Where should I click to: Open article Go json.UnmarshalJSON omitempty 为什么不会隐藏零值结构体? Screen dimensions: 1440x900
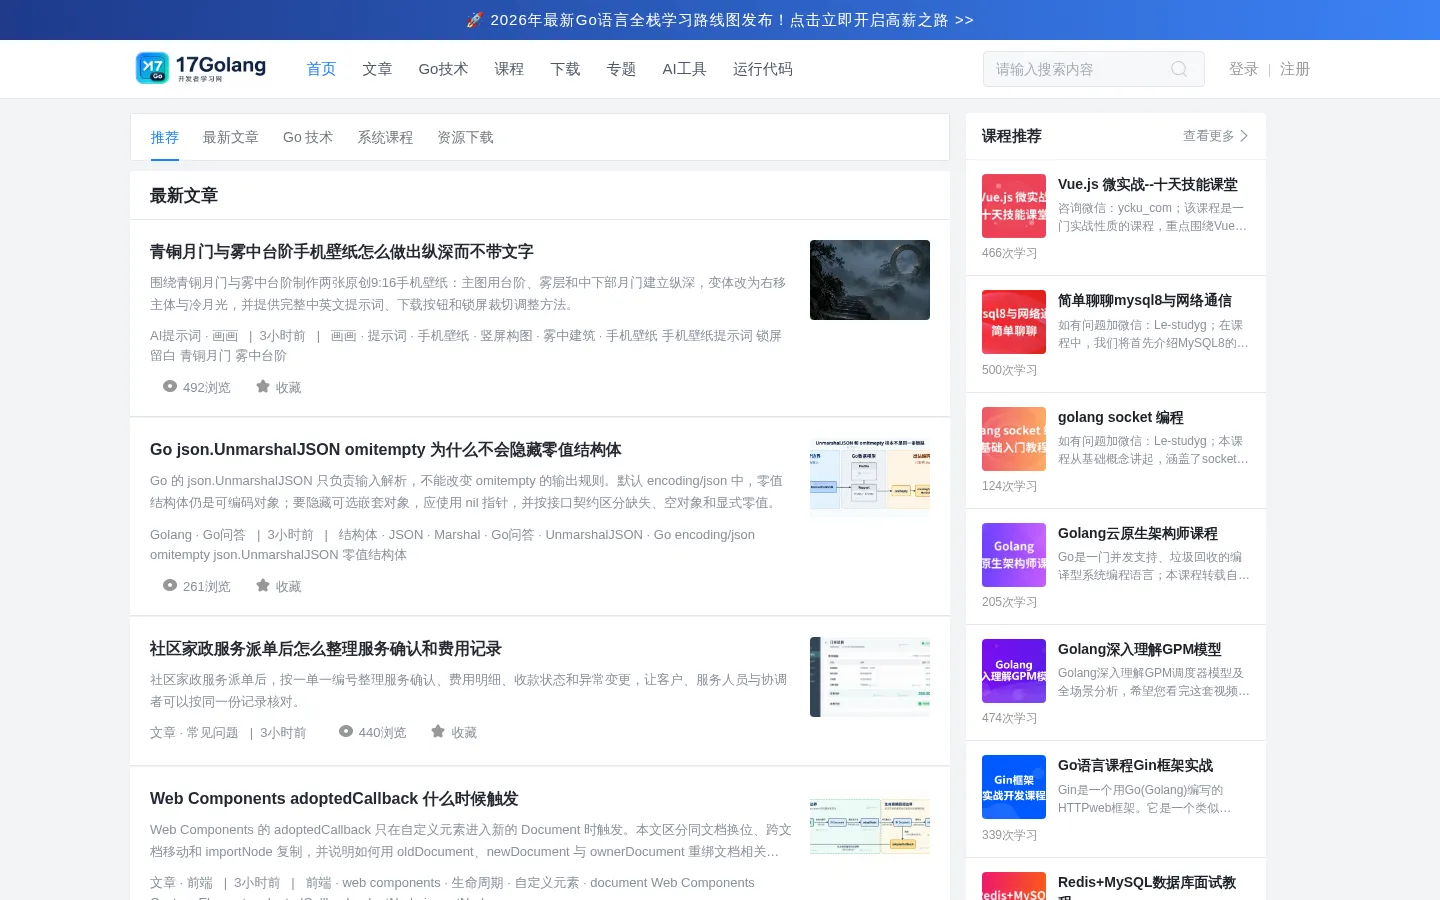click(x=386, y=450)
